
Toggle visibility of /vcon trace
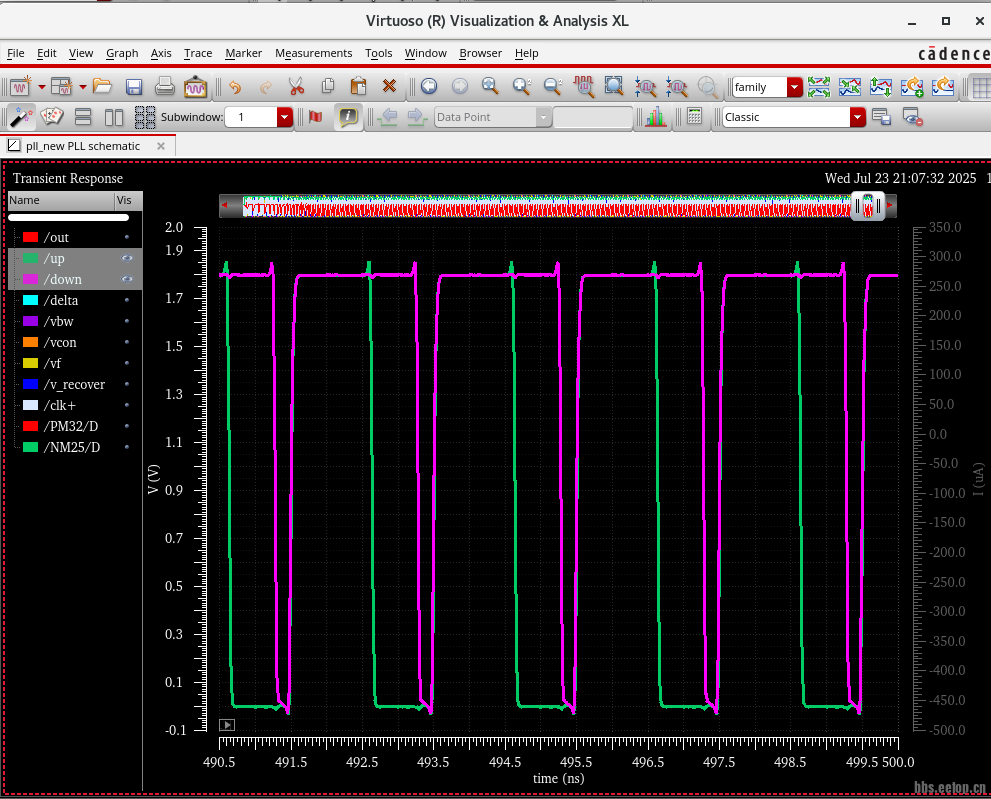(127, 342)
